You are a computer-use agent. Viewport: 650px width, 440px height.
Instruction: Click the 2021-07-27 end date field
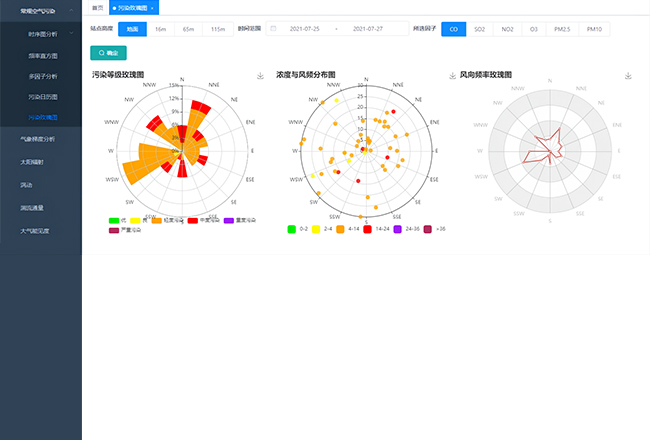tap(388, 29)
